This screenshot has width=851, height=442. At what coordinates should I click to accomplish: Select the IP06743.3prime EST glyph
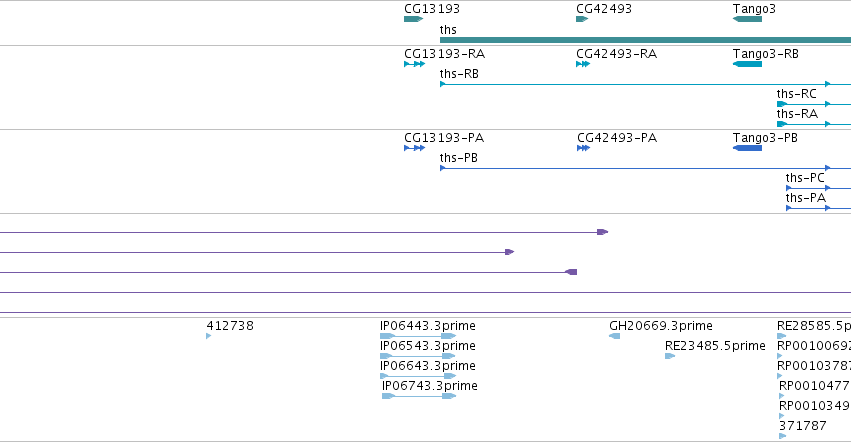click(419, 396)
